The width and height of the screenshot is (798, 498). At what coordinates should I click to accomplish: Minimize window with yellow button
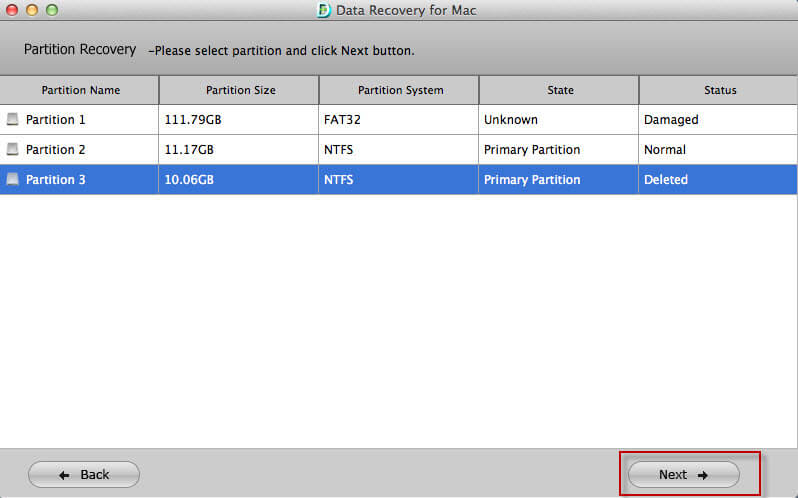click(32, 10)
